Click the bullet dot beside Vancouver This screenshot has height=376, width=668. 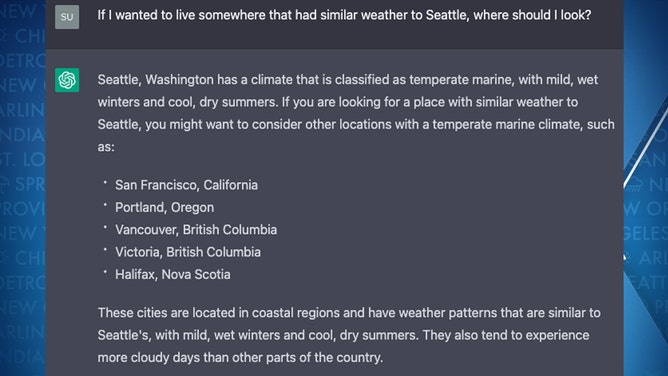(105, 227)
